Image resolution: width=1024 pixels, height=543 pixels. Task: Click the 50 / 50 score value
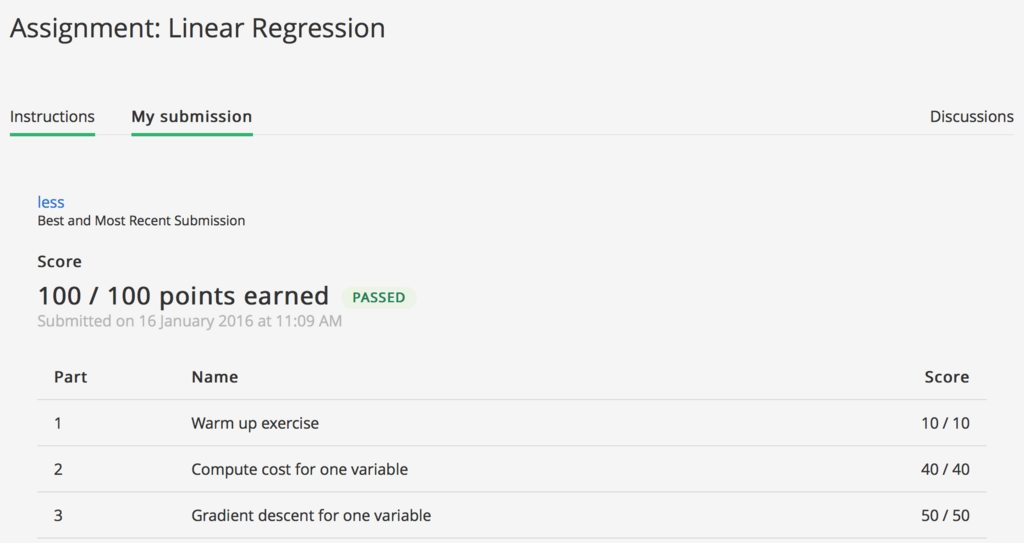pos(946,516)
